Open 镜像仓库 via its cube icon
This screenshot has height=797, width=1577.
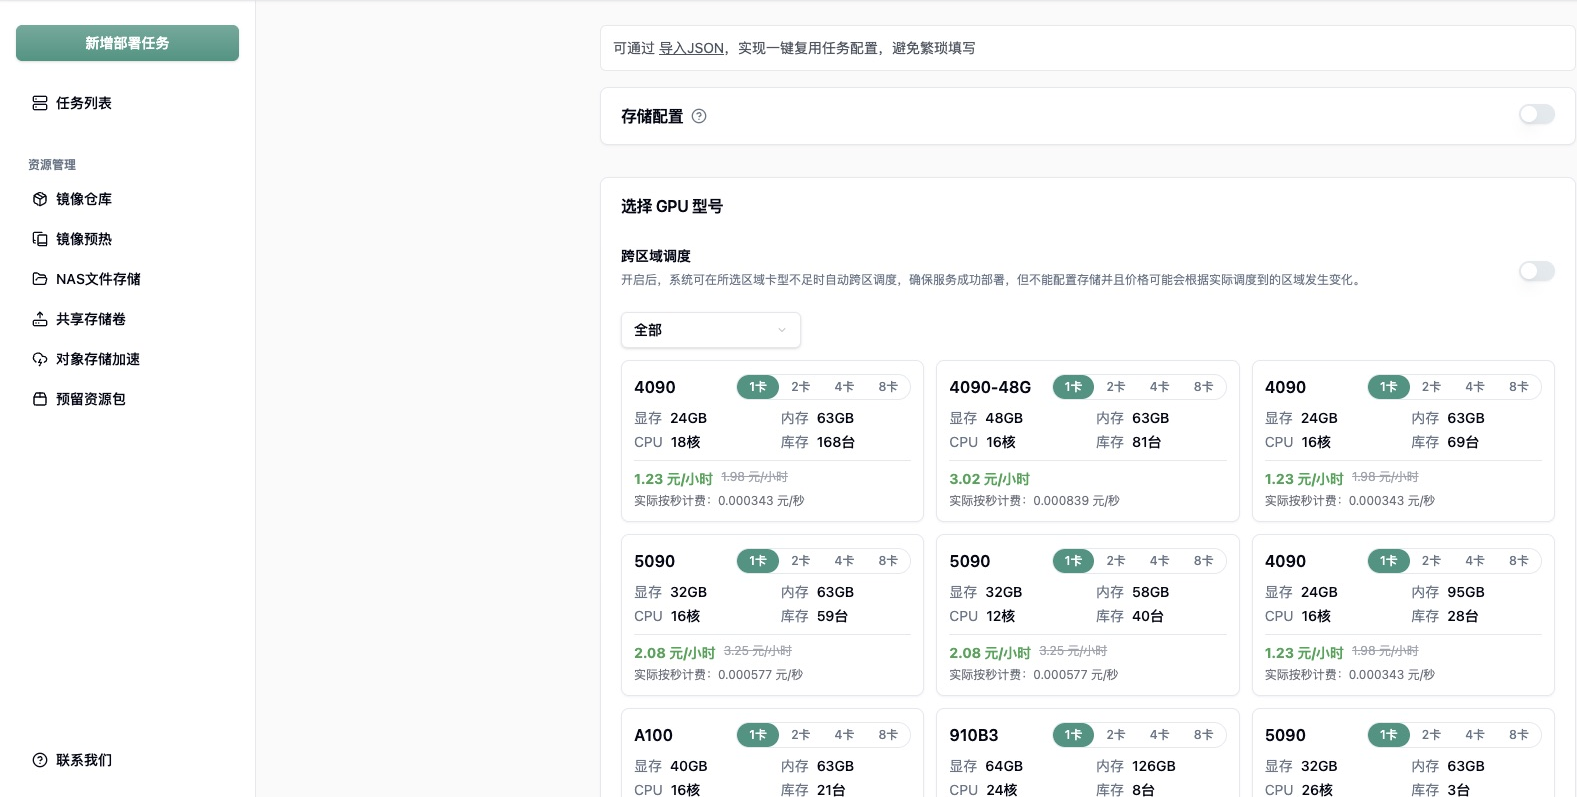40,199
